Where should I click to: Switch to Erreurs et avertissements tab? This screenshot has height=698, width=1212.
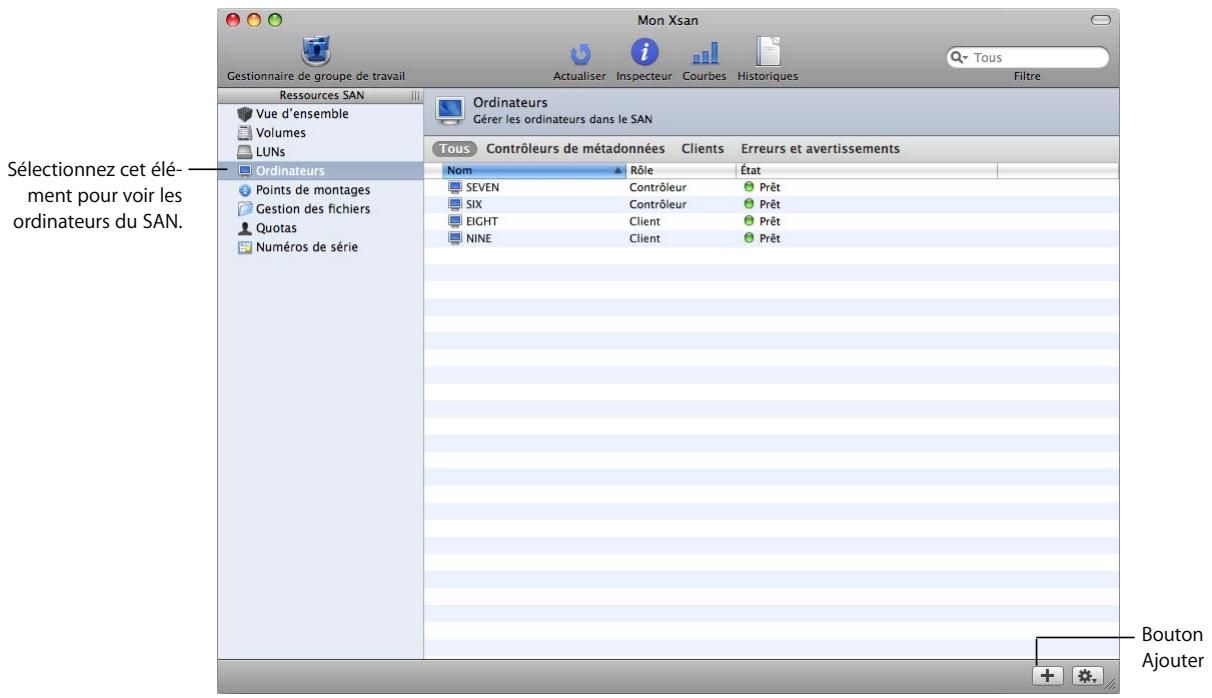tap(820, 149)
